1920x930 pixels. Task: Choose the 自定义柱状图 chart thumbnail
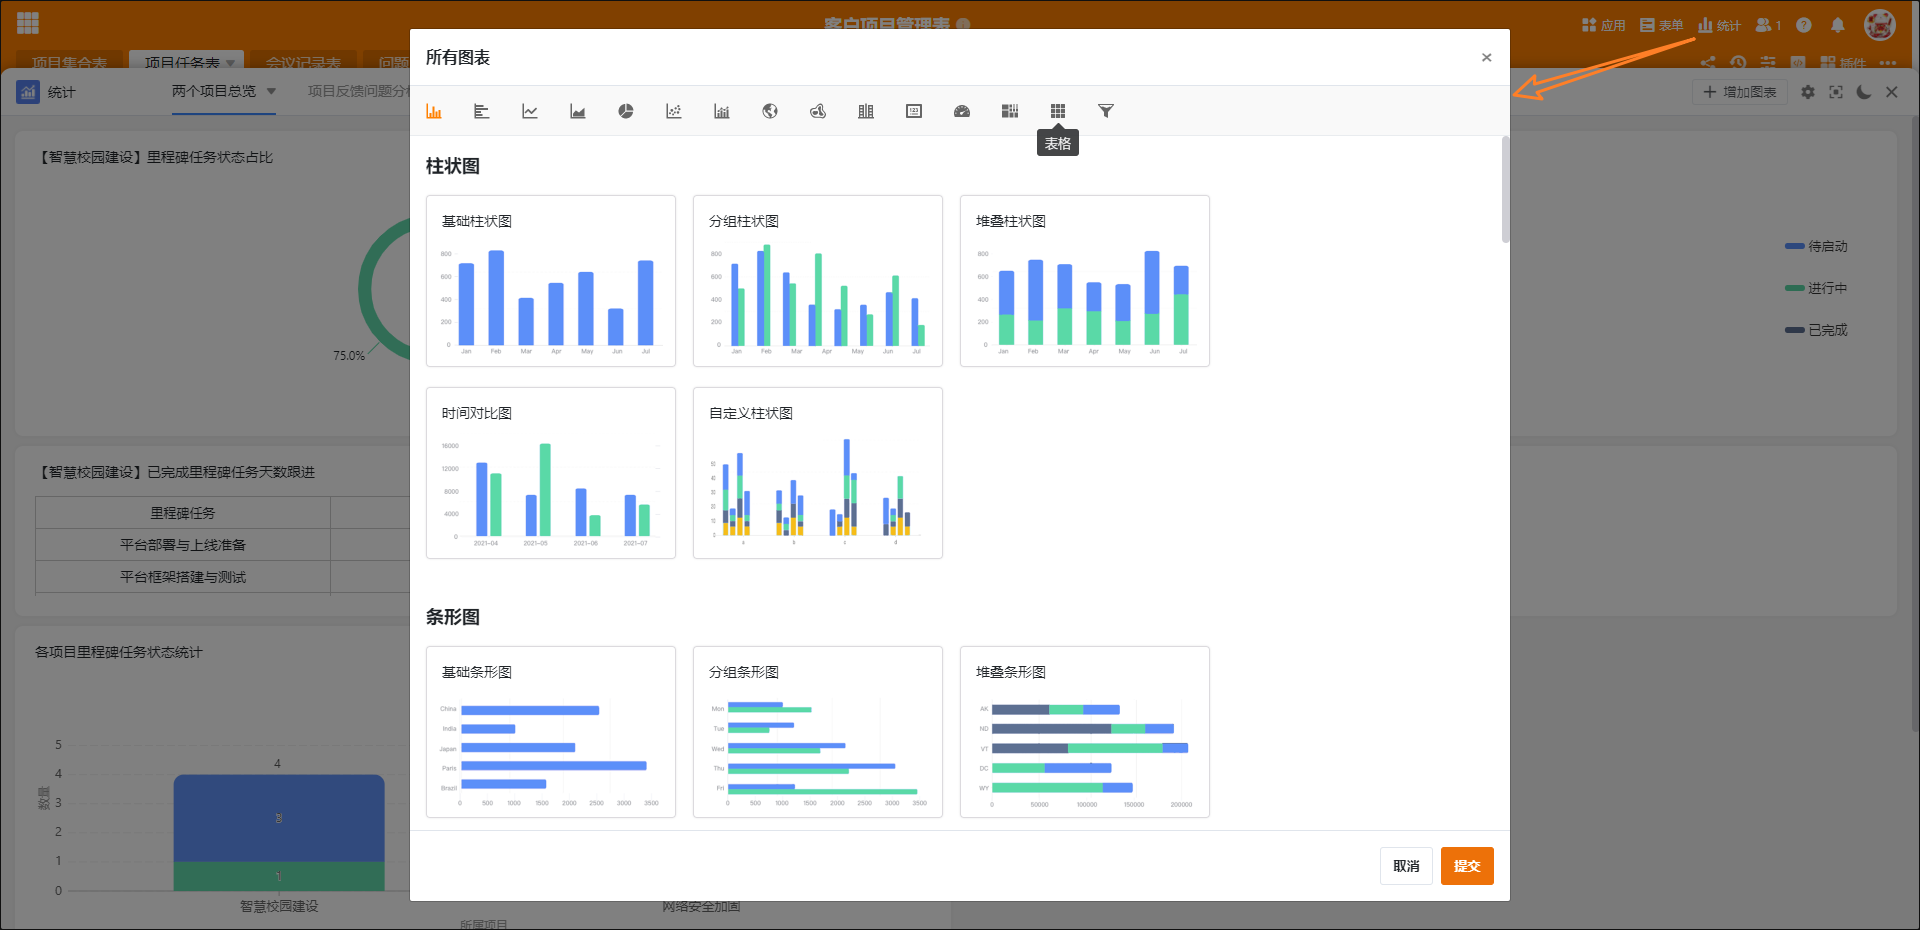[x=818, y=473]
